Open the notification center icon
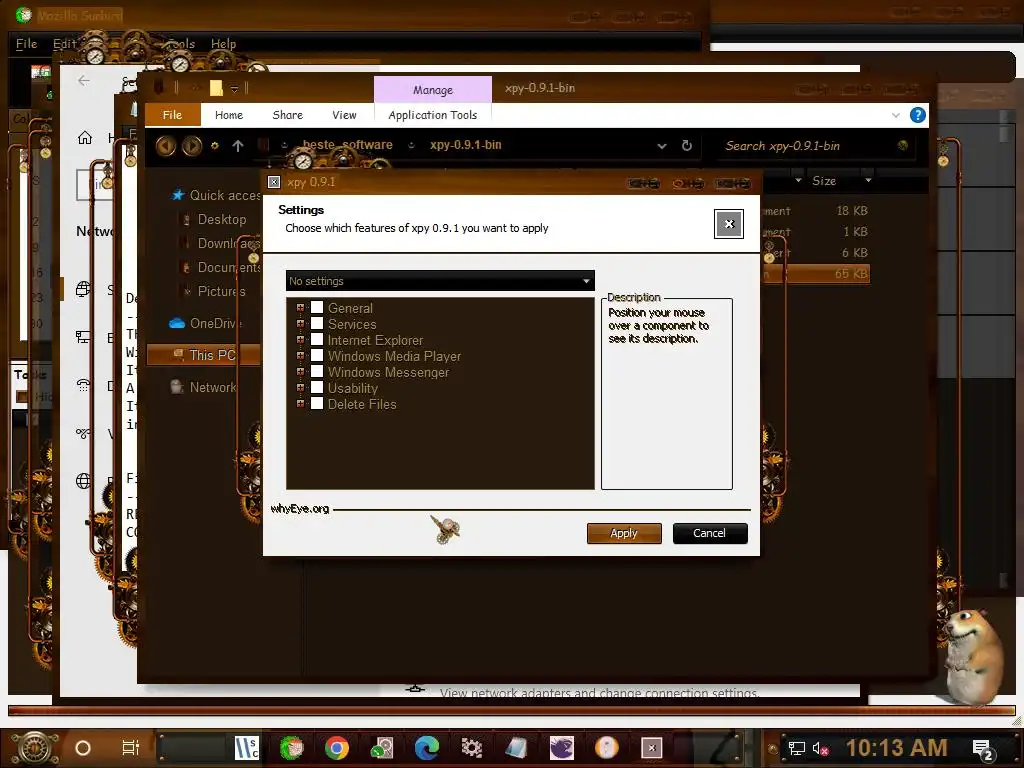This screenshot has width=1024, height=768. coord(983,749)
